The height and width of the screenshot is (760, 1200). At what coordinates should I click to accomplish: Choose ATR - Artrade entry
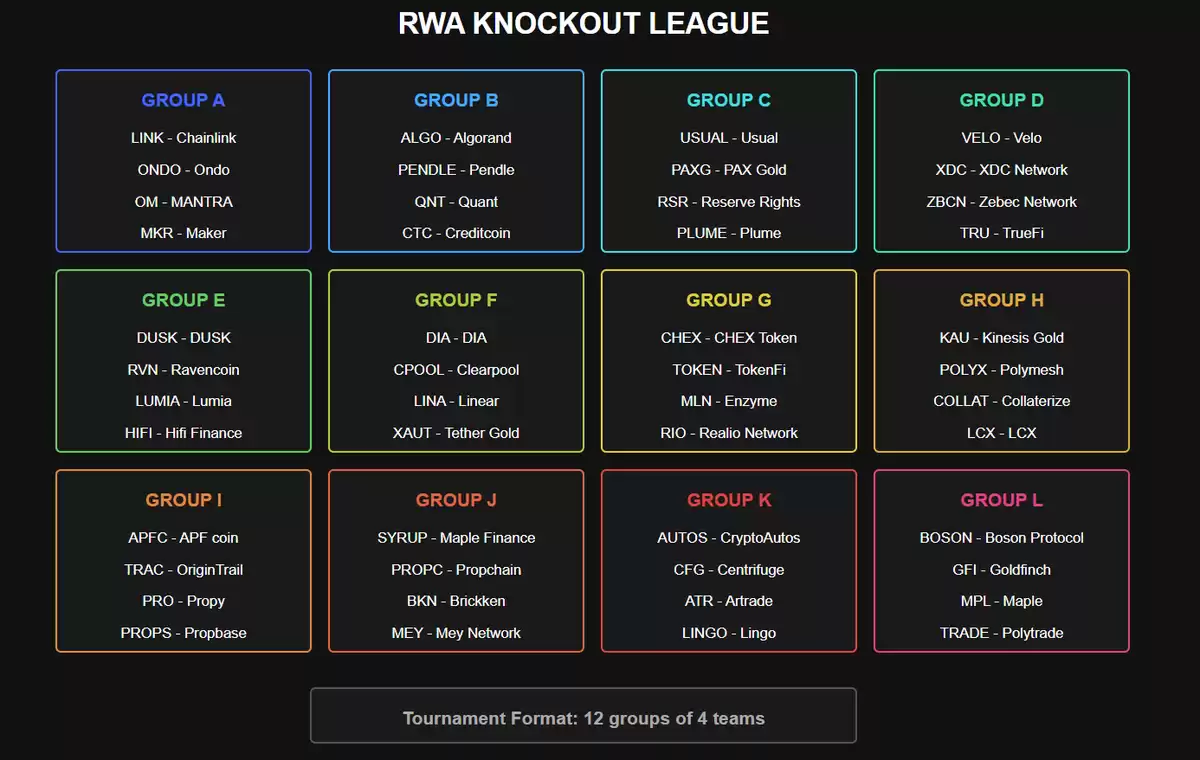[729, 601]
